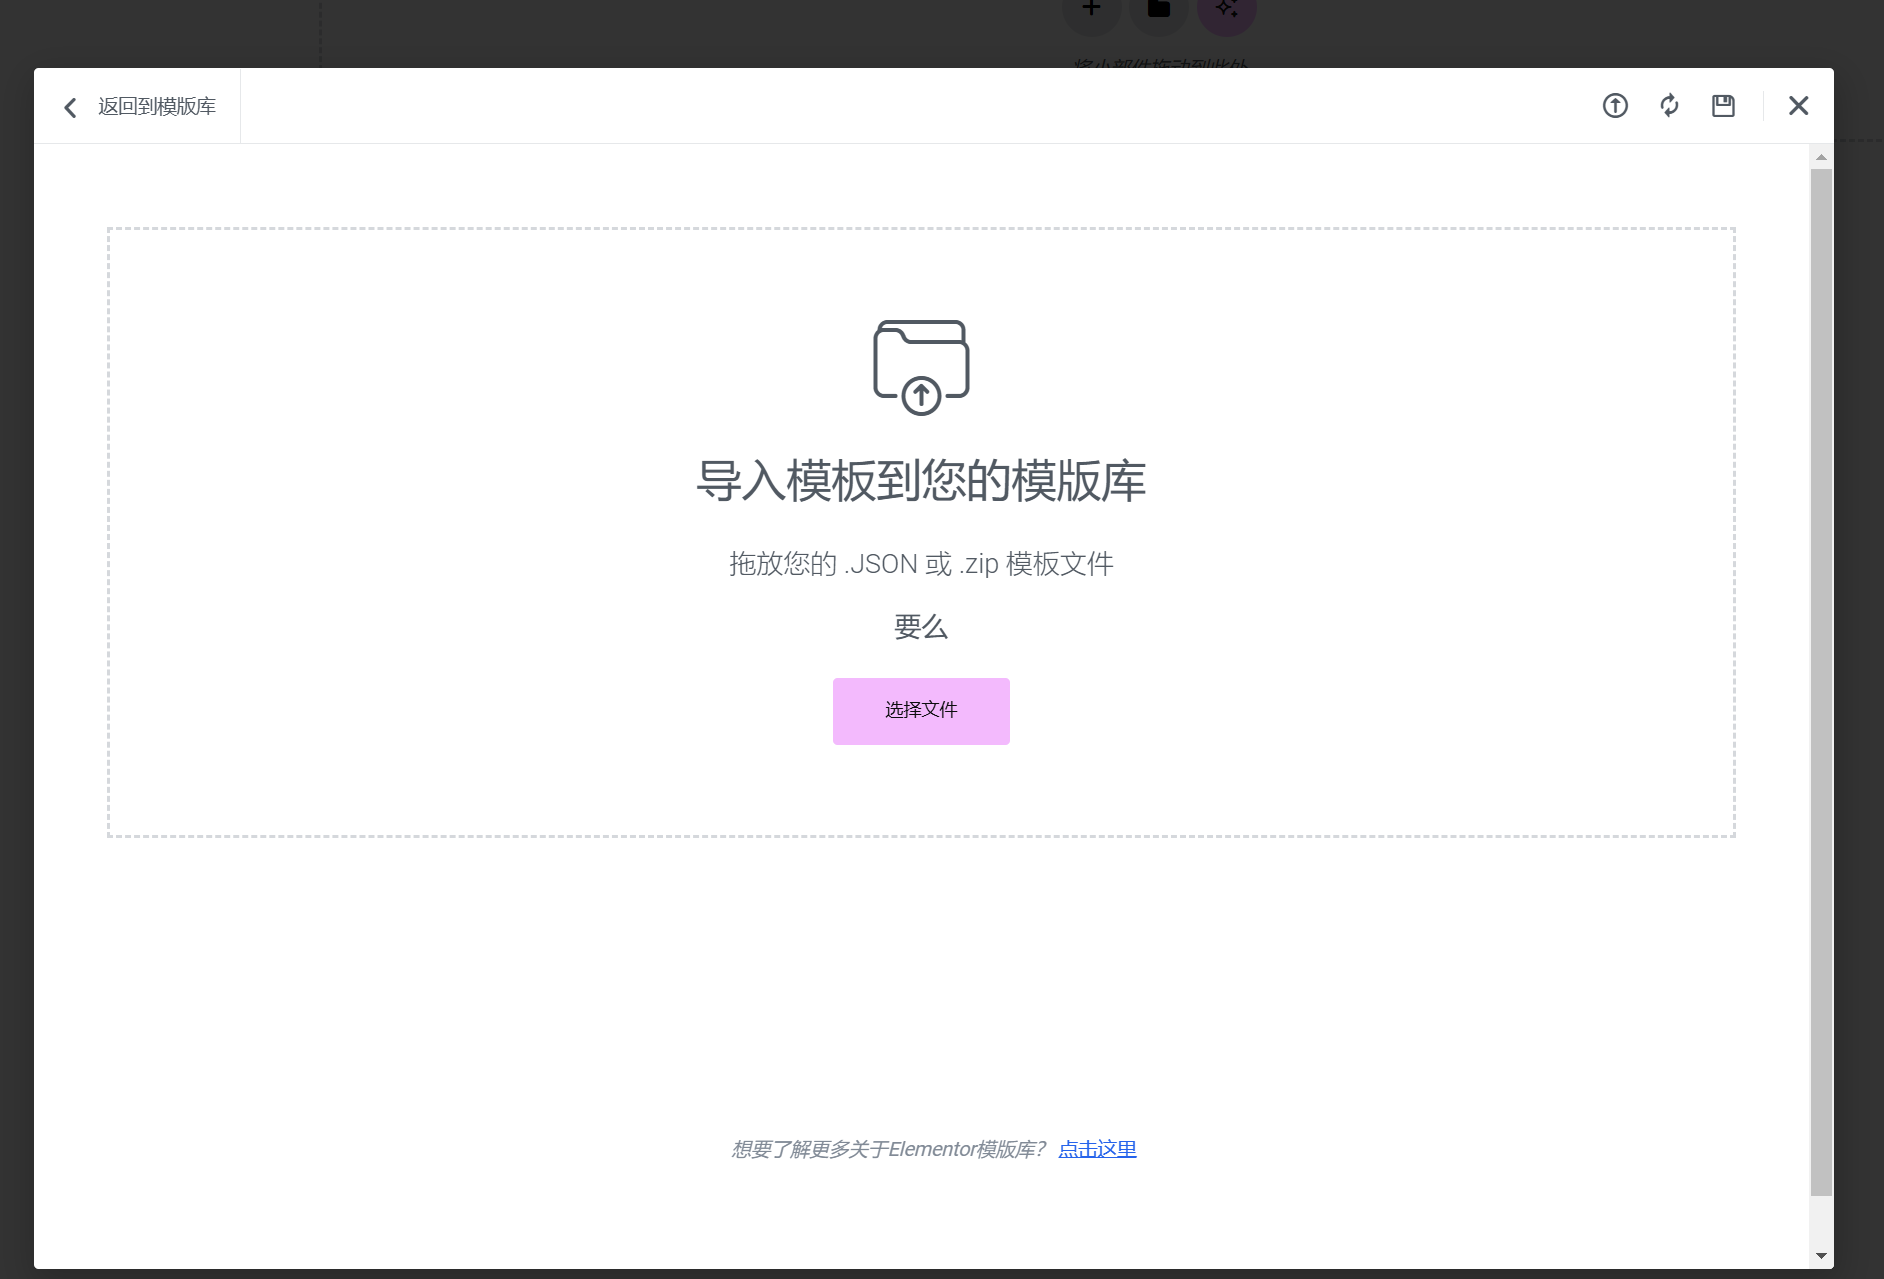Click the 要么 separator text

(x=920, y=627)
